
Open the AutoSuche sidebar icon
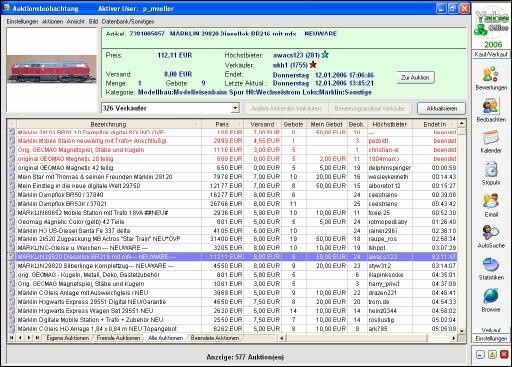(491, 233)
